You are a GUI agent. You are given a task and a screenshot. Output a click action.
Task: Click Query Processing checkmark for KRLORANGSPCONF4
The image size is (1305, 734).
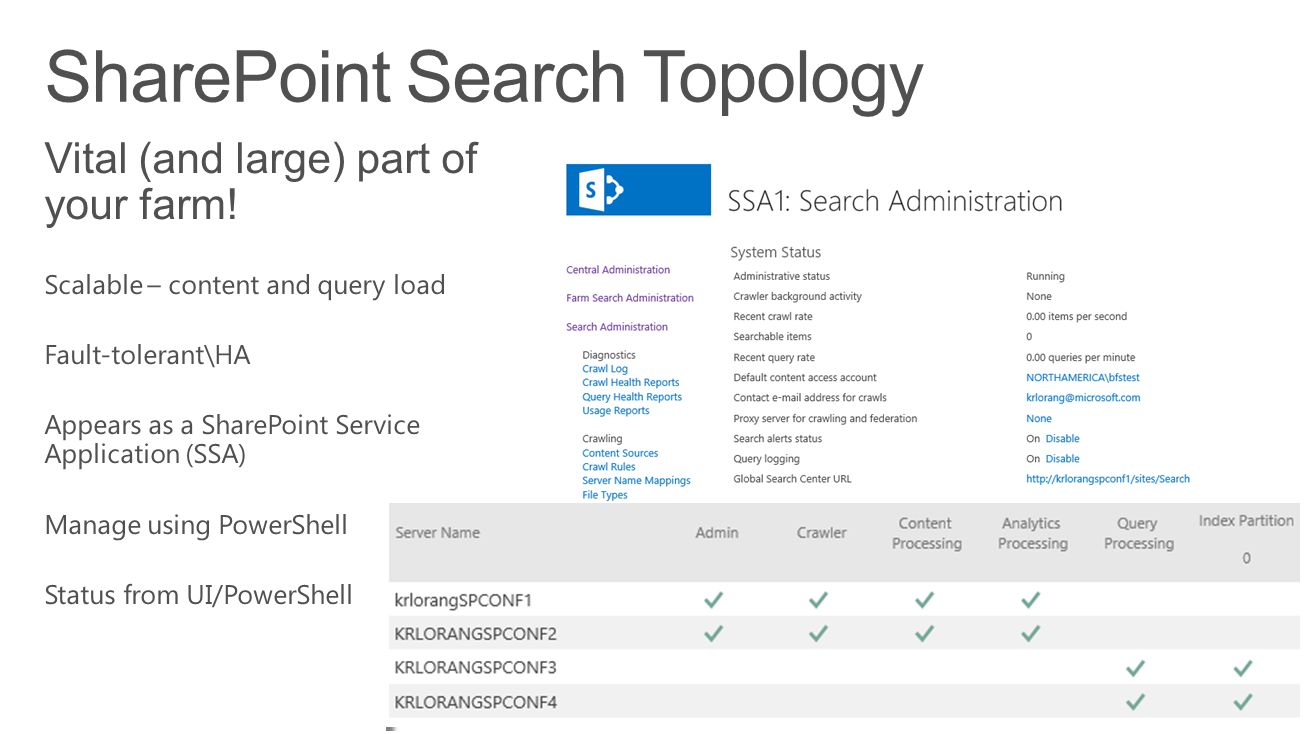tap(1135, 702)
